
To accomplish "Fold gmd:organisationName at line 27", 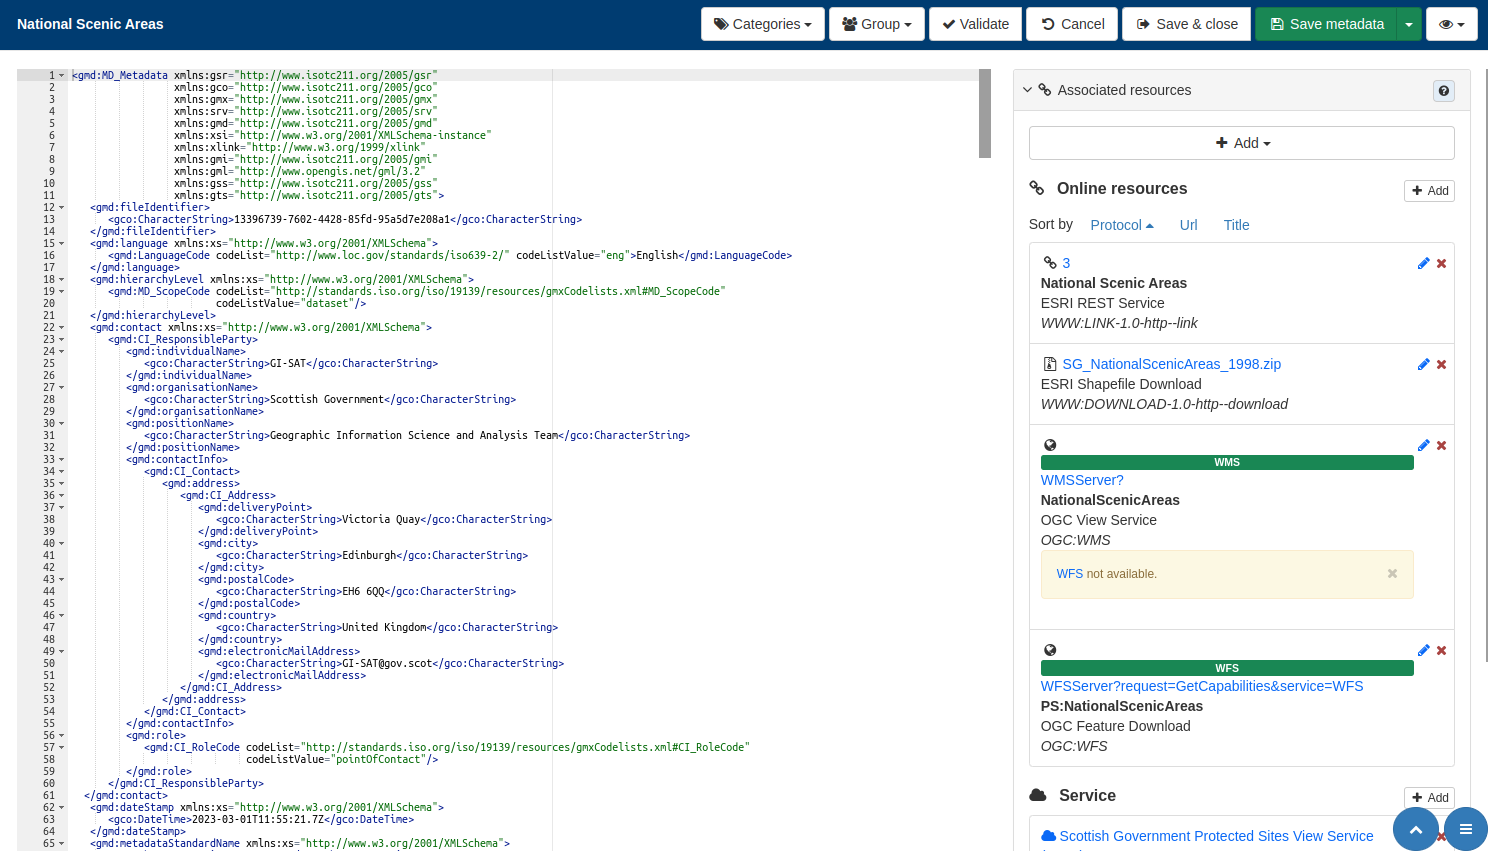I will tap(61, 388).
